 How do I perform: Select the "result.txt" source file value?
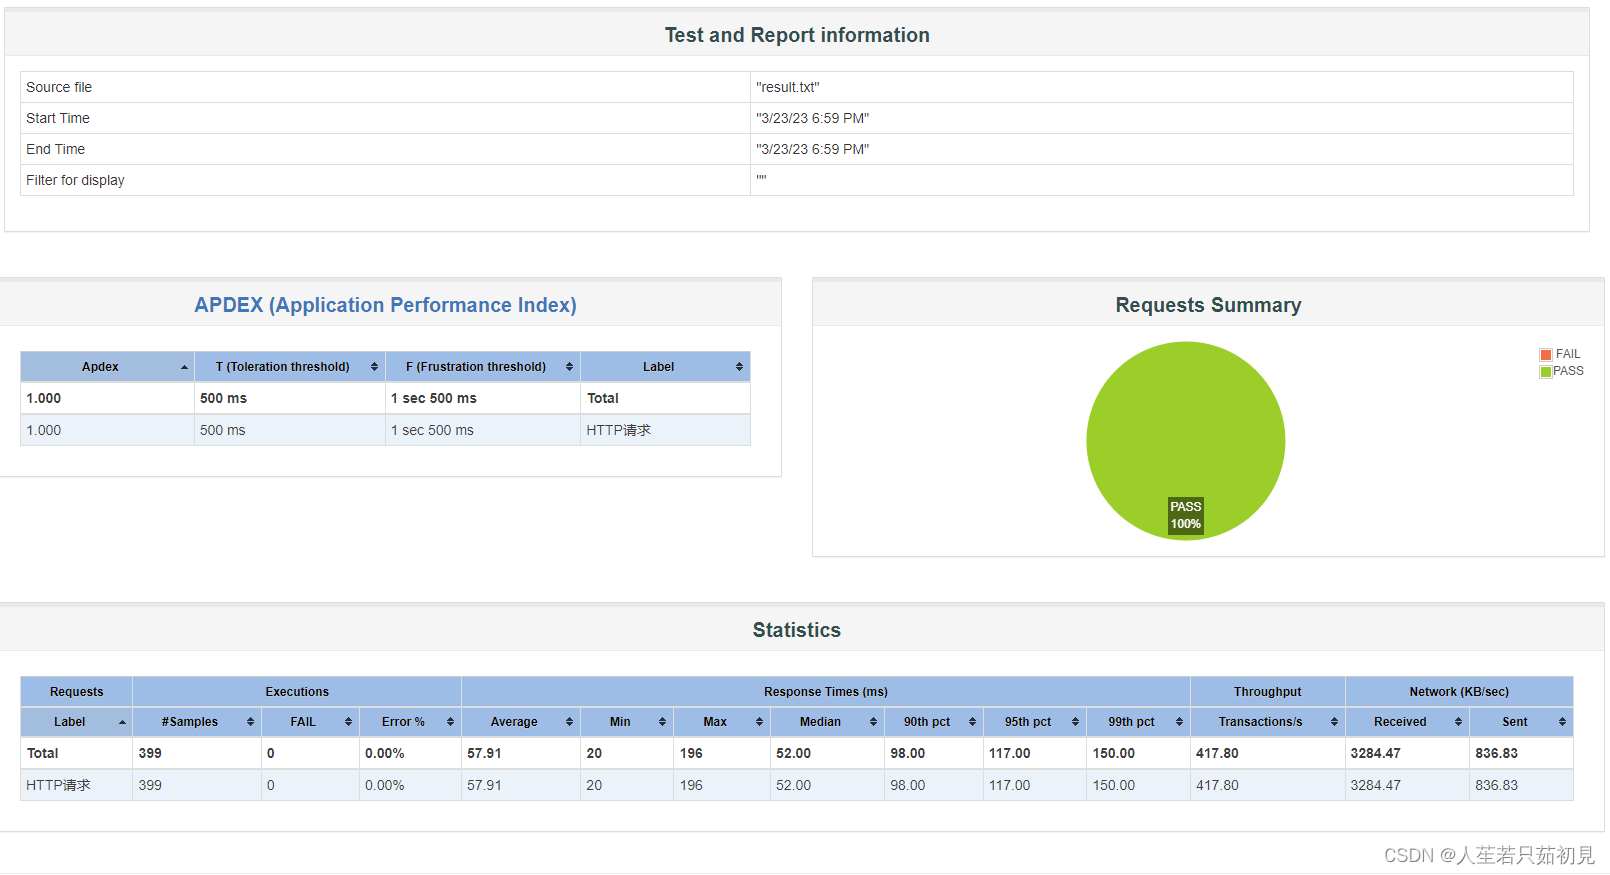click(788, 87)
